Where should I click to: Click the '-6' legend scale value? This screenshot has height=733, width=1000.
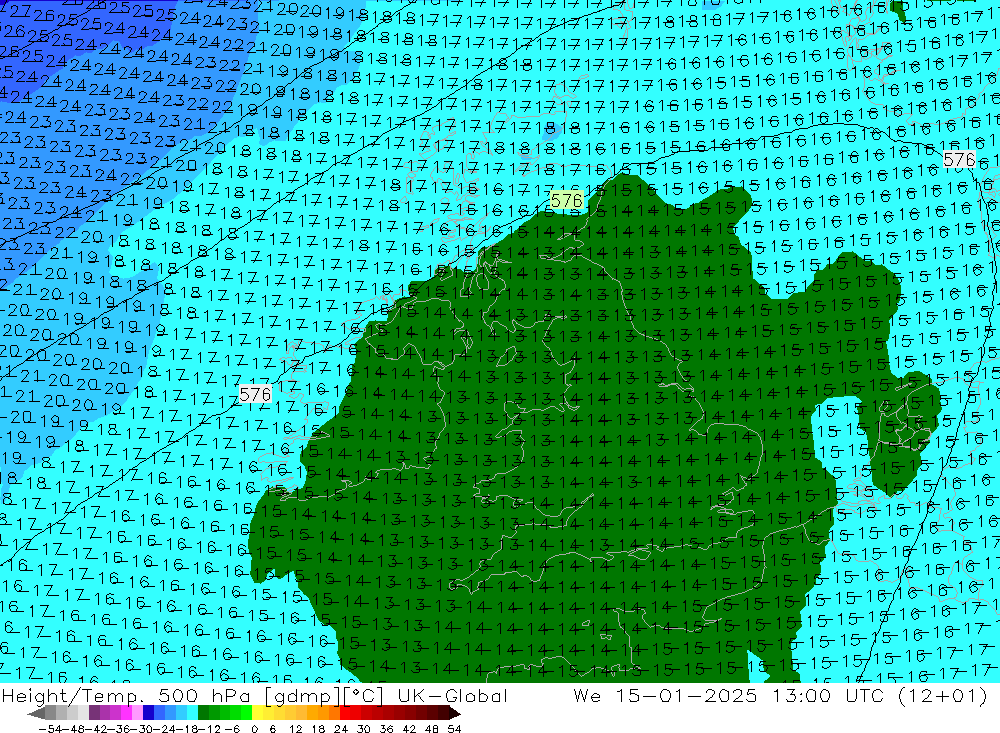232,729
